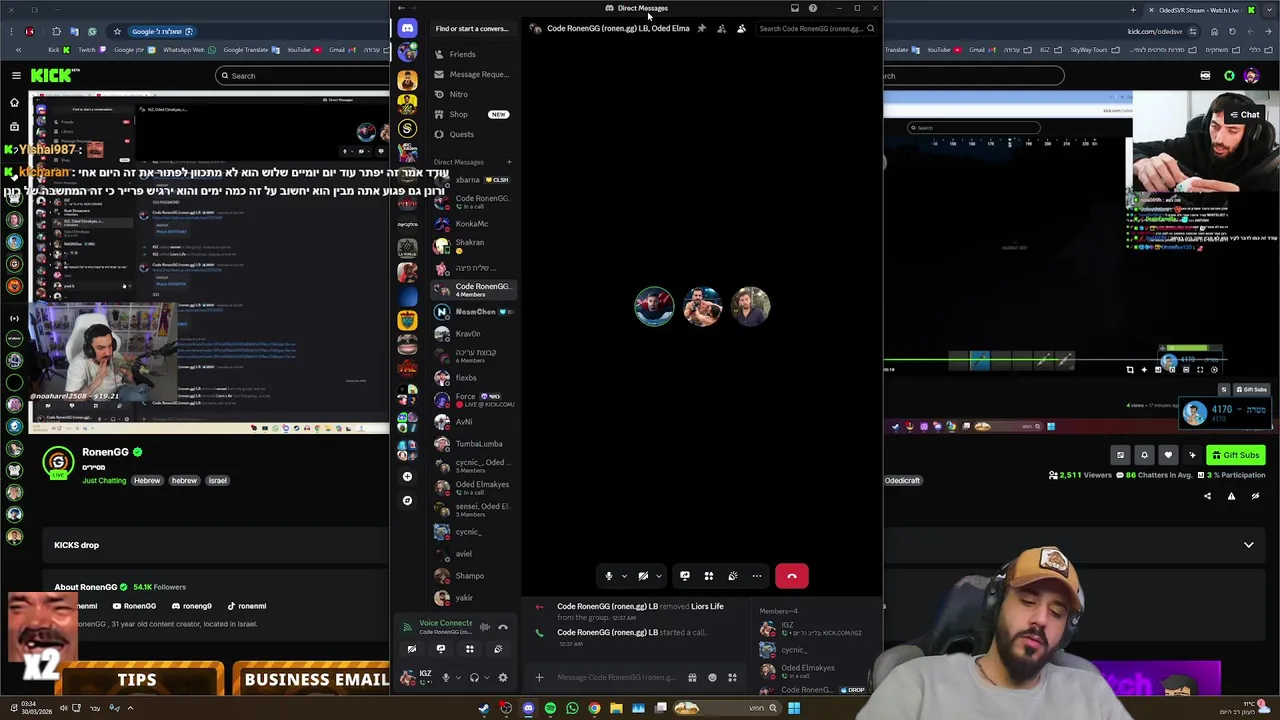Open Quests in Discord sidebar
1280x720 pixels.
pos(472,134)
